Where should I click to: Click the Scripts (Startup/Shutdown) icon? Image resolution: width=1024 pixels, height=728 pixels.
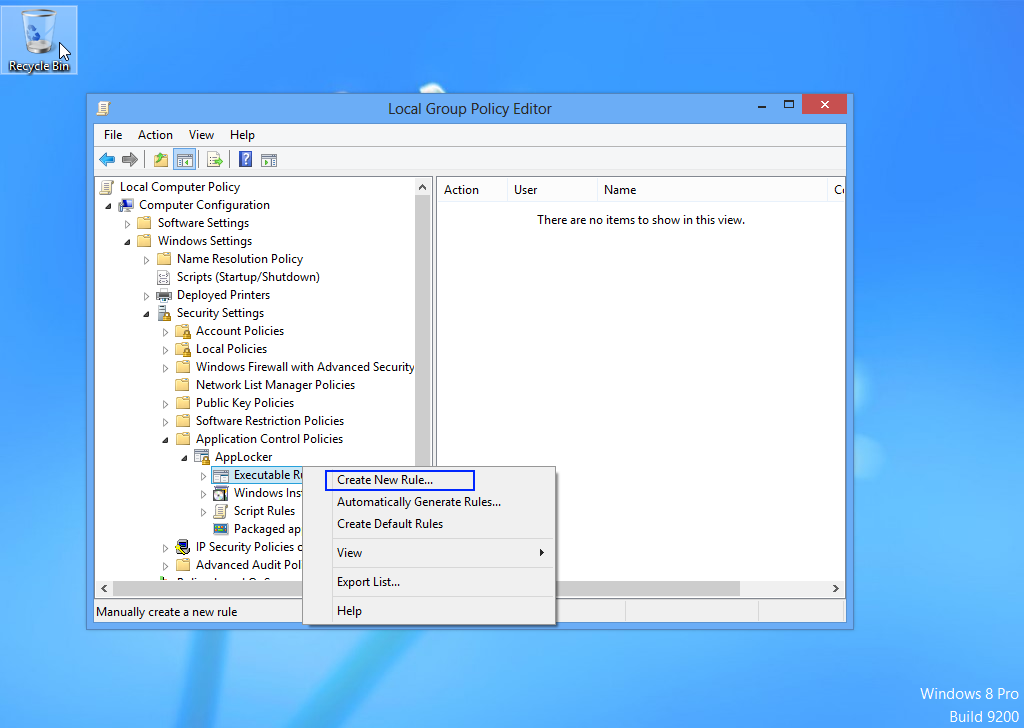163,277
